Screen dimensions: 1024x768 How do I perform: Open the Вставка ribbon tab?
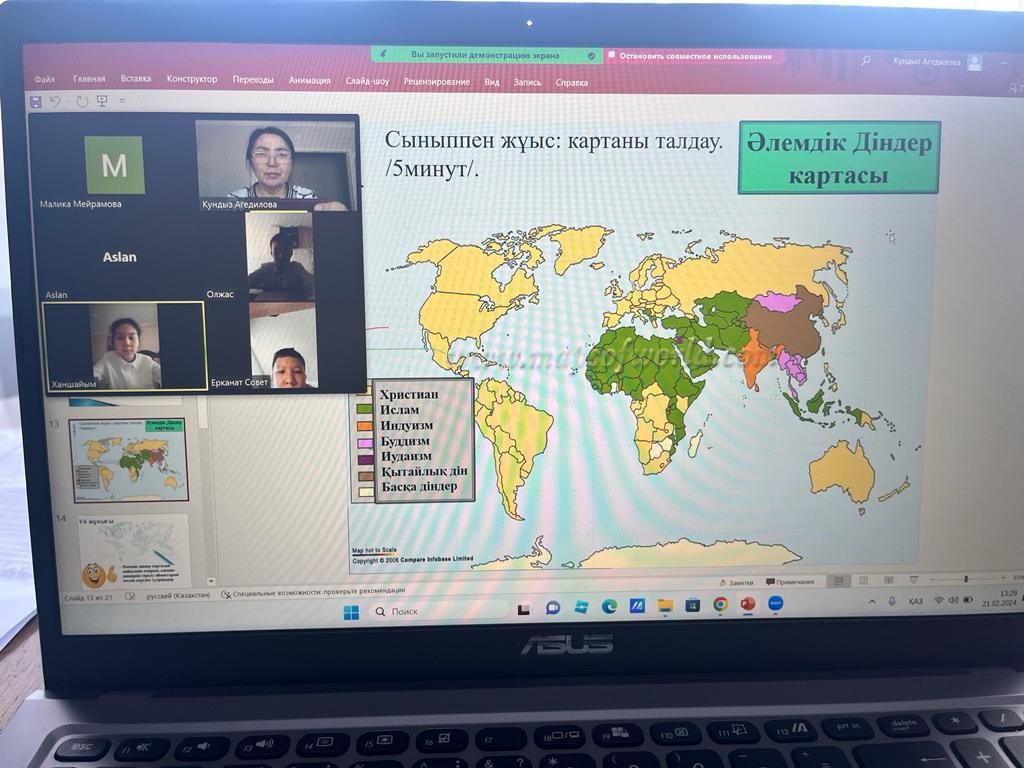coord(136,79)
